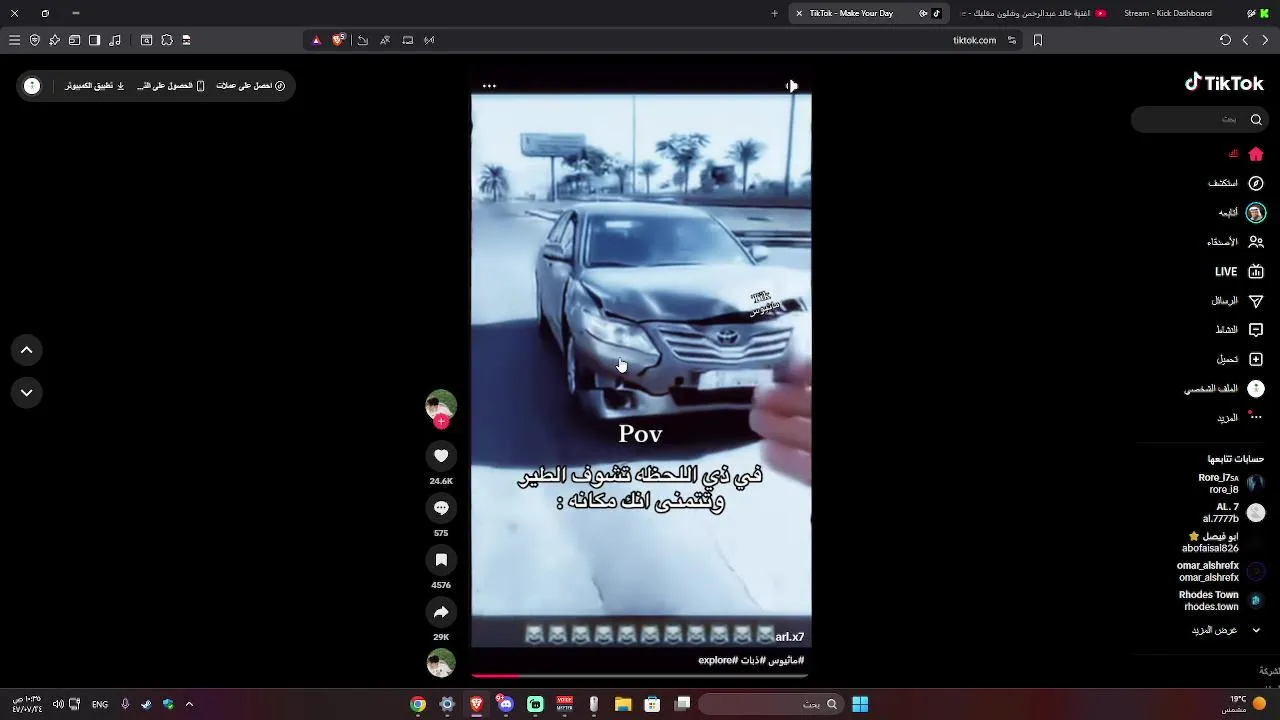Image resolution: width=1280 pixels, height=720 pixels.
Task: Expand the system tray hidden icons chevron
Action: [189, 704]
